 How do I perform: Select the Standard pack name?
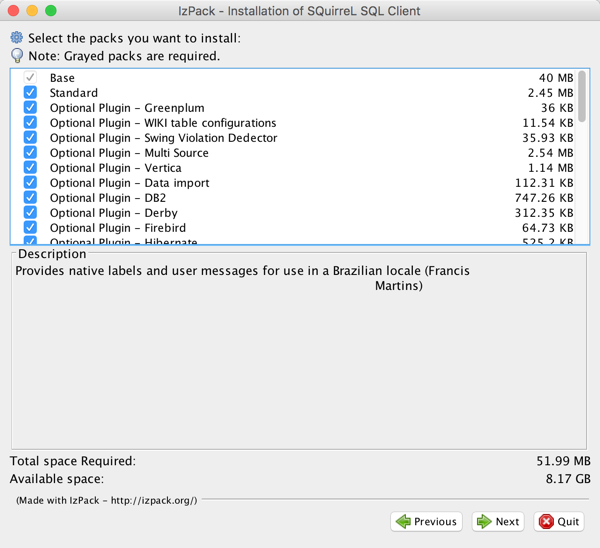click(x=73, y=93)
